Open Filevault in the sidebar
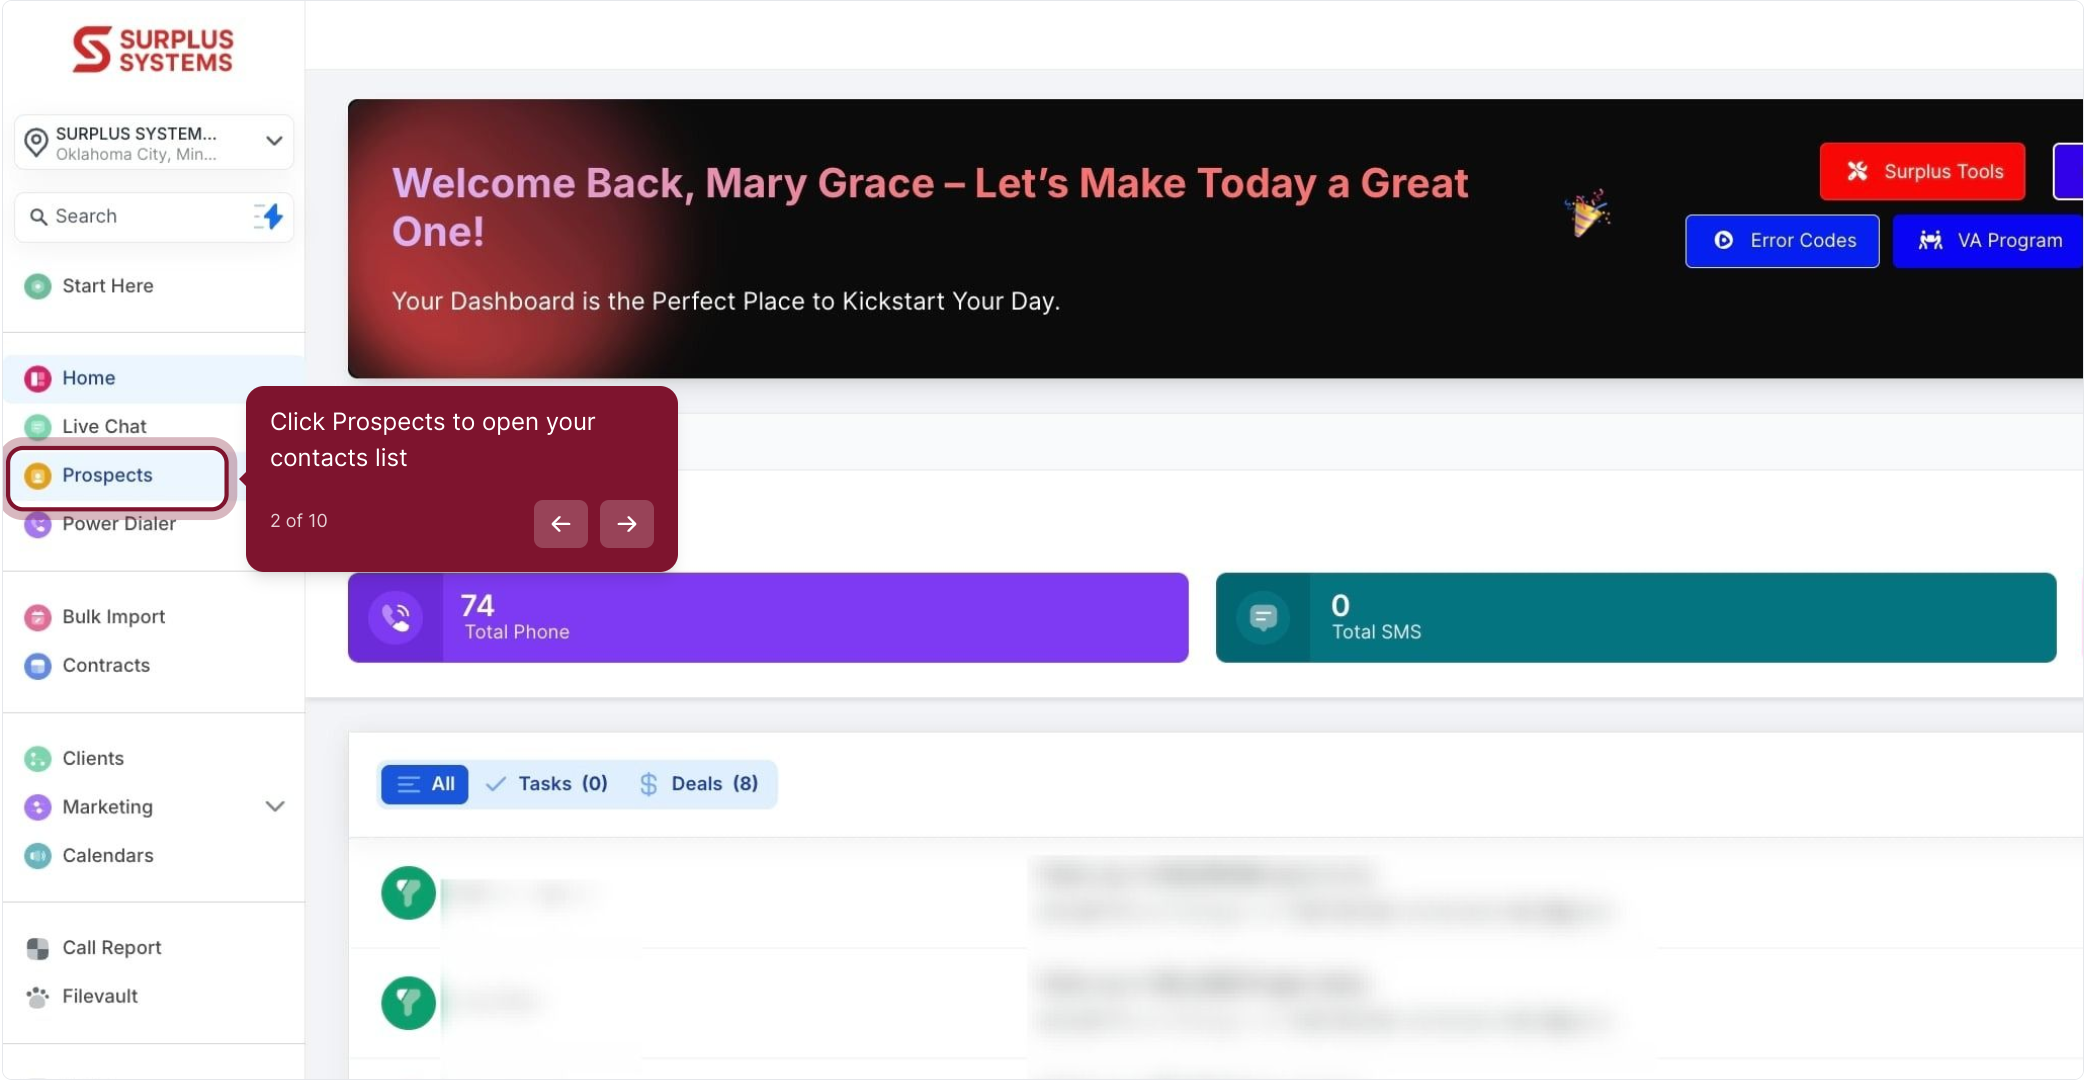This screenshot has width=2086, height=1080. 99,996
